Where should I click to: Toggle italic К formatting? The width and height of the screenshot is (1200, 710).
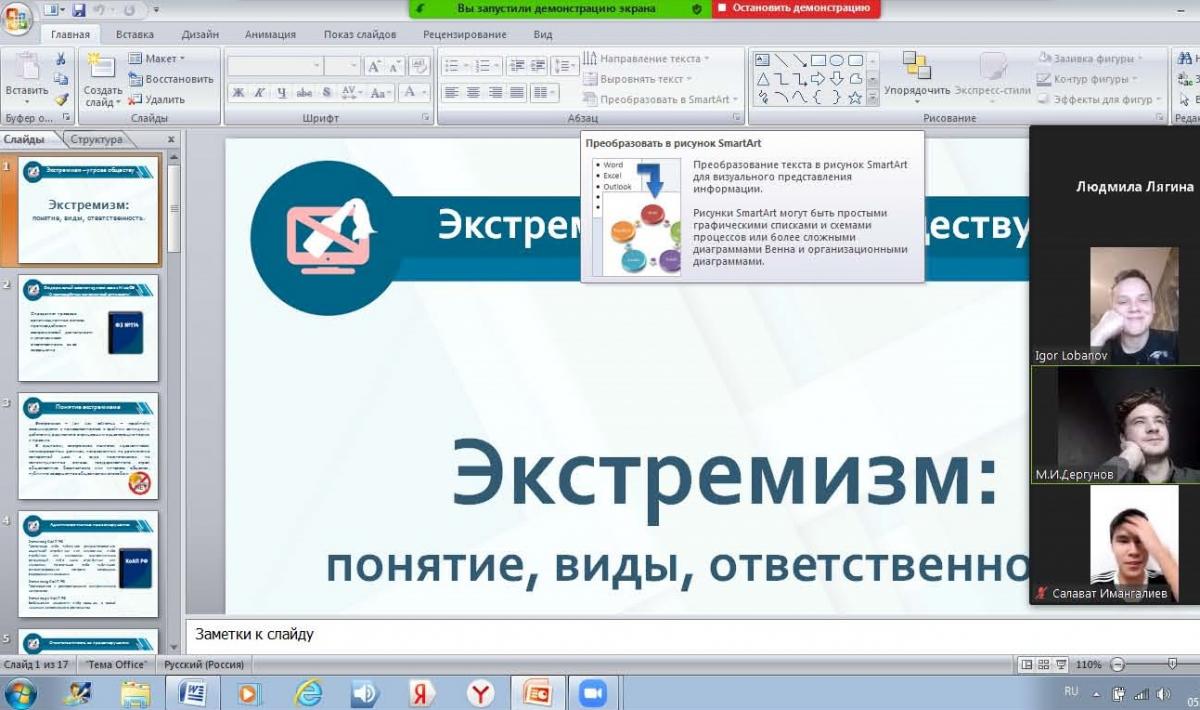click(259, 93)
